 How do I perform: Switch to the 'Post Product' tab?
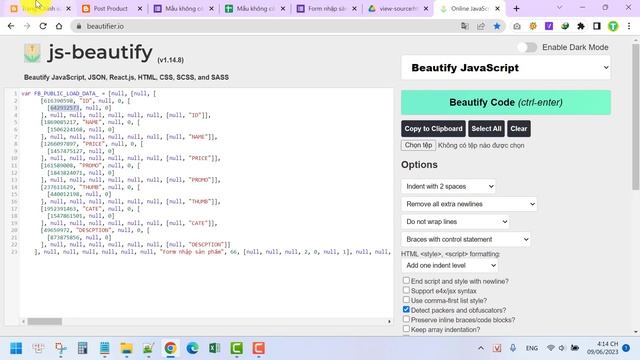pyautogui.click(x=110, y=9)
